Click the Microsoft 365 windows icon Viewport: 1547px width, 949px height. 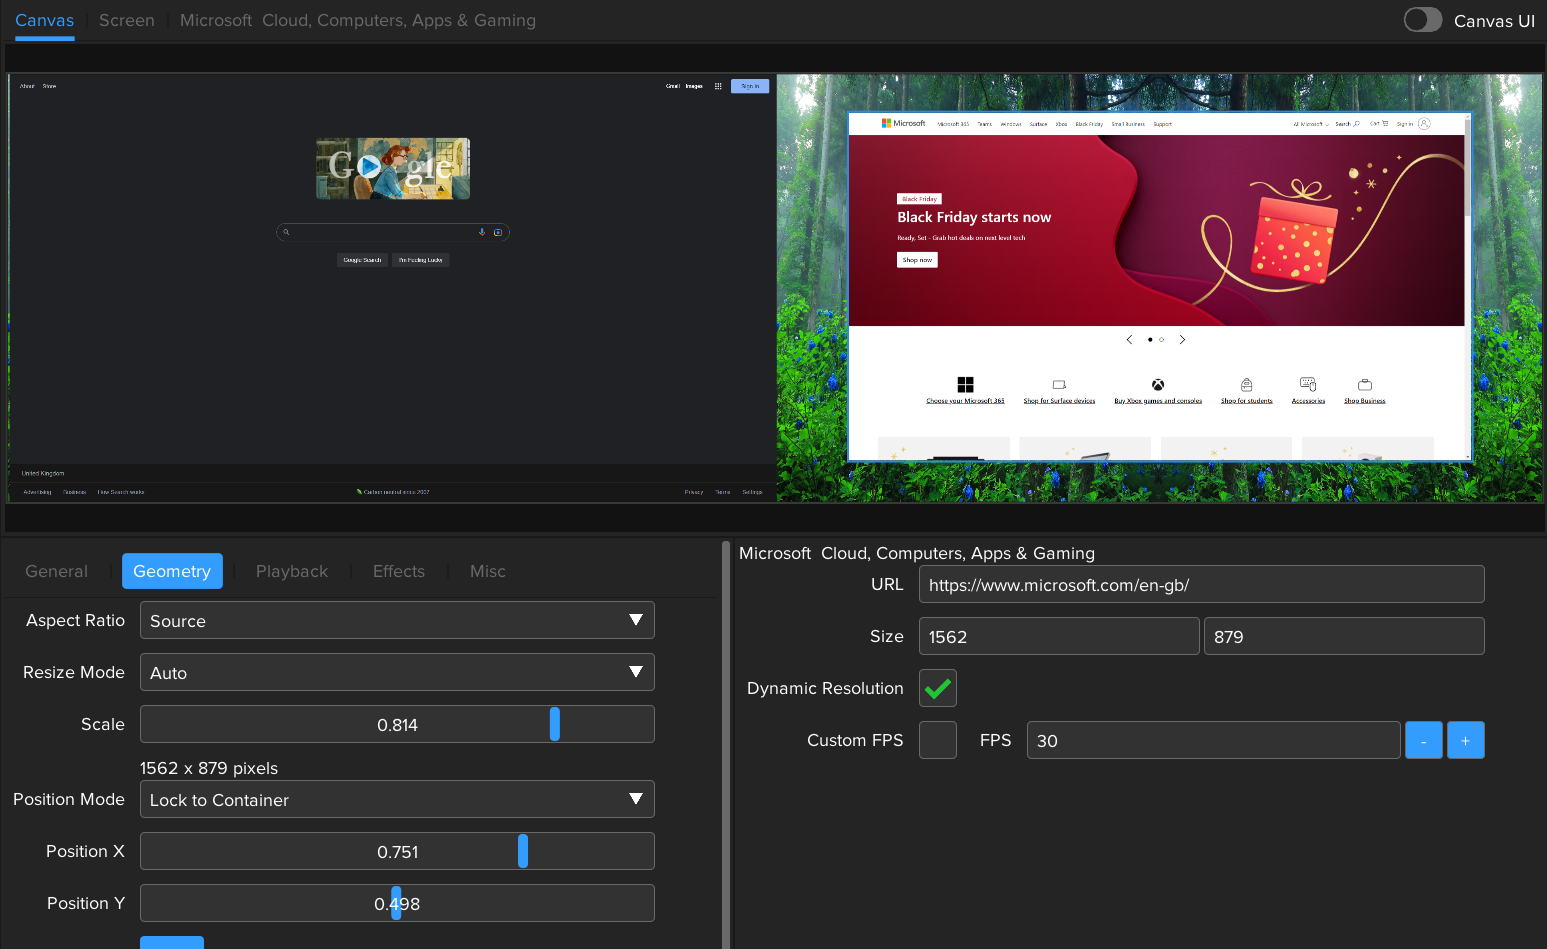tap(965, 385)
